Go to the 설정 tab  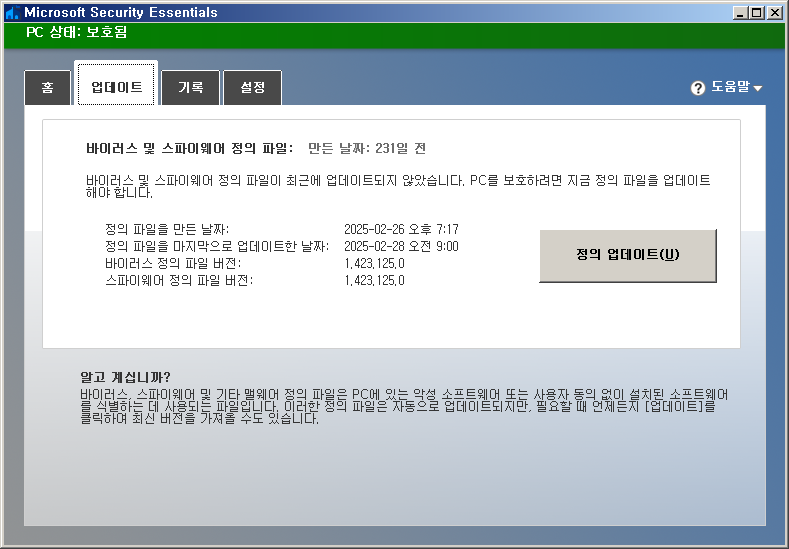coord(253,88)
